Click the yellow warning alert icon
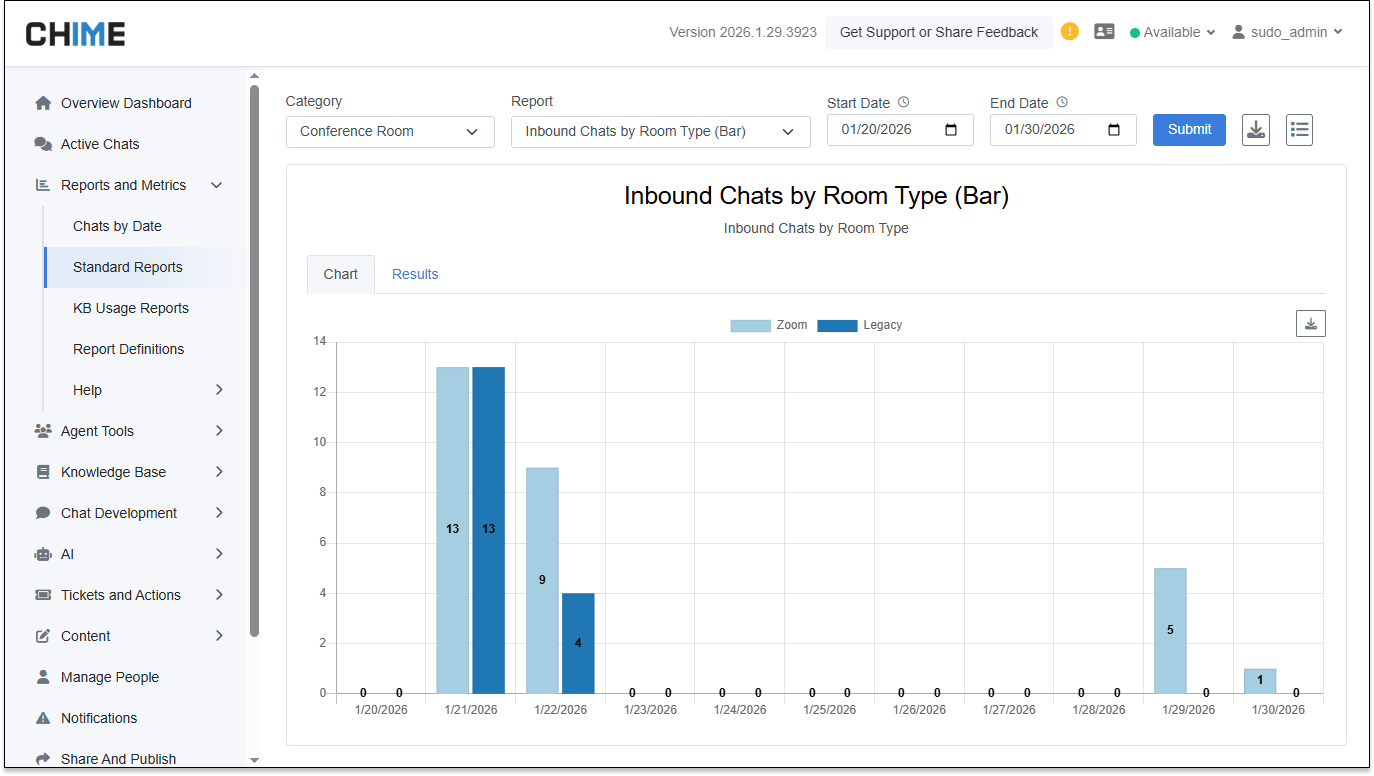This screenshot has width=1374, height=776. click(x=1070, y=31)
